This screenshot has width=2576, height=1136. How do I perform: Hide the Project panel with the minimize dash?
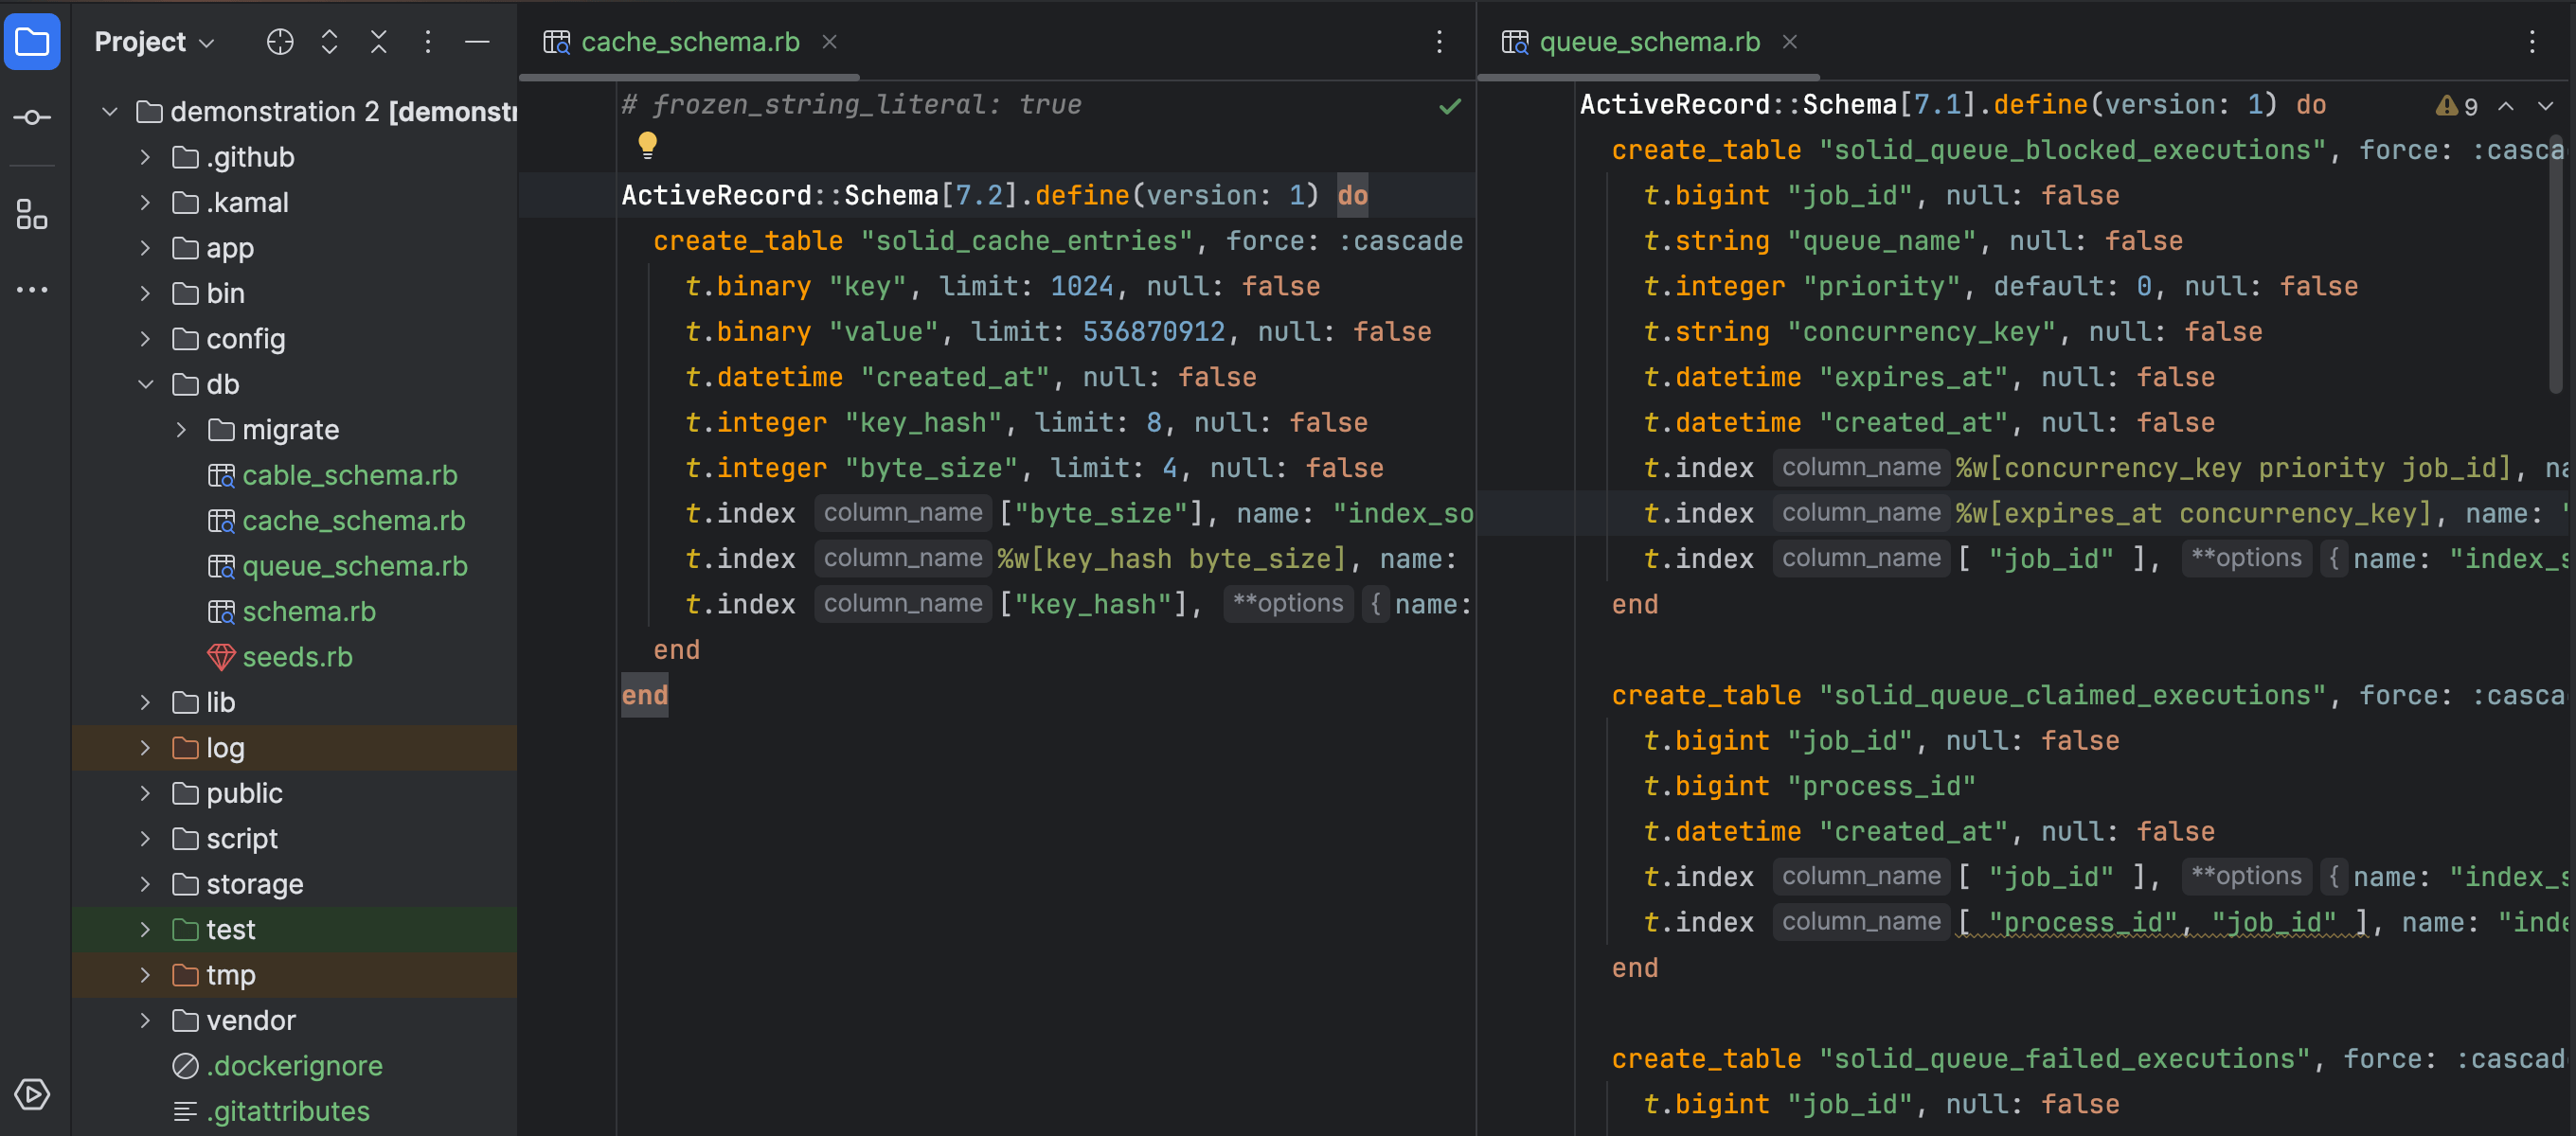pos(477,42)
